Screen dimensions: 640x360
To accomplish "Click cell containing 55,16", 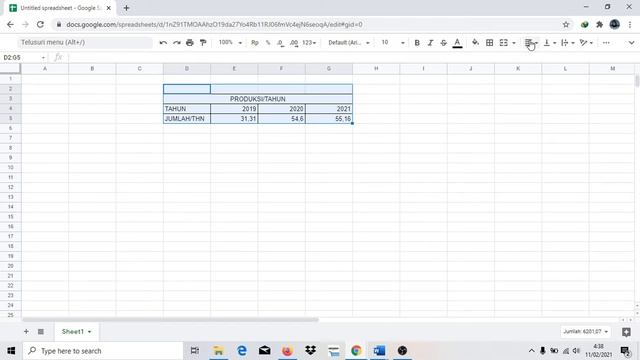I will (x=329, y=118).
